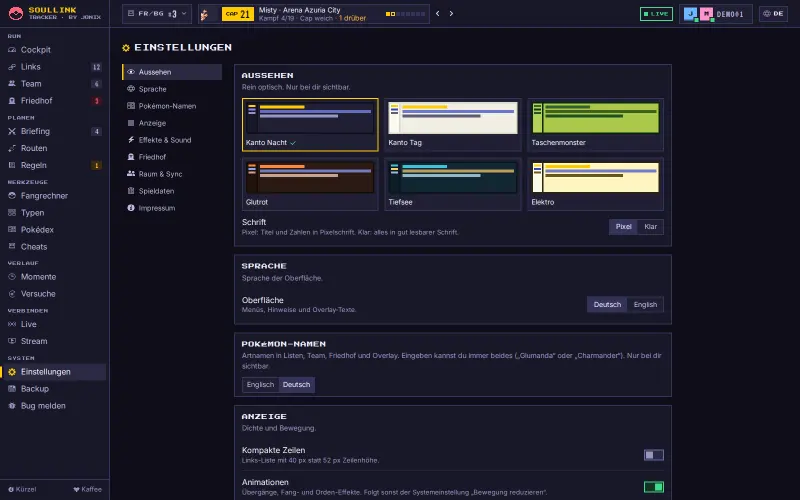Click the Misty - Arena Azuria City title
Viewport: 800px width, 500px height.
coord(299,10)
